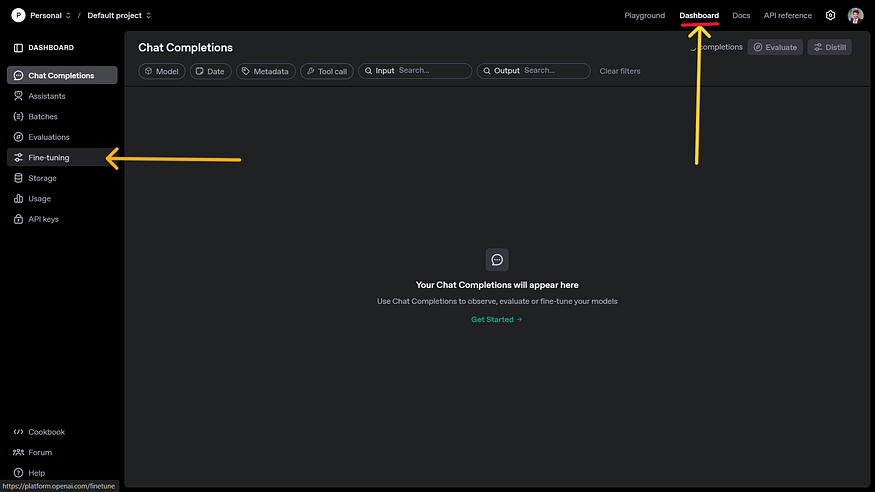This screenshot has width=875, height=492.
Task: Click the Storage database icon
Action: 18,179
